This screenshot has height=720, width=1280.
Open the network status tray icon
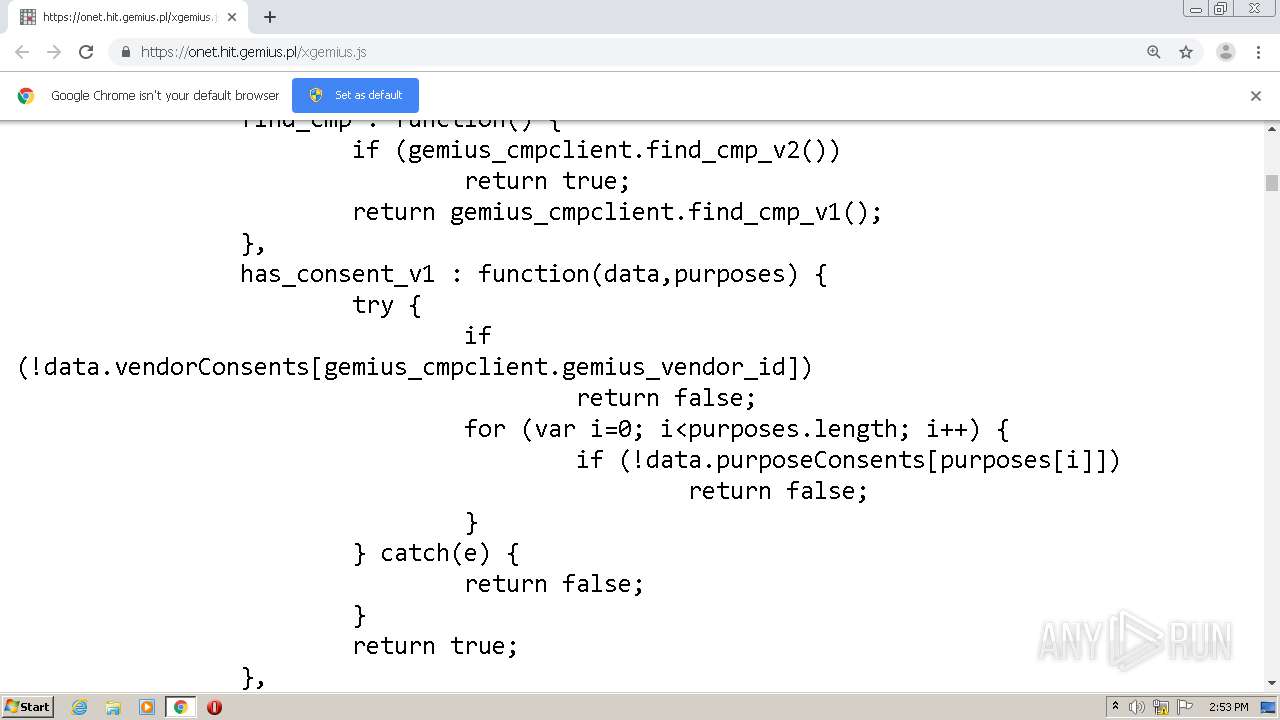coord(1161,707)
